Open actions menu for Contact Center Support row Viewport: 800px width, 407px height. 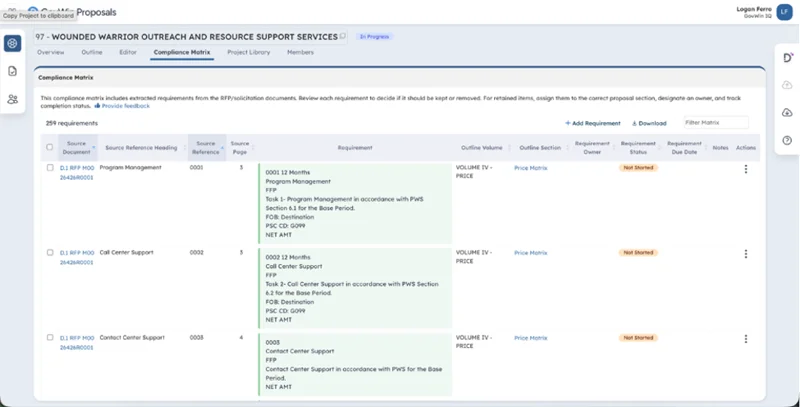coord(745,339)
